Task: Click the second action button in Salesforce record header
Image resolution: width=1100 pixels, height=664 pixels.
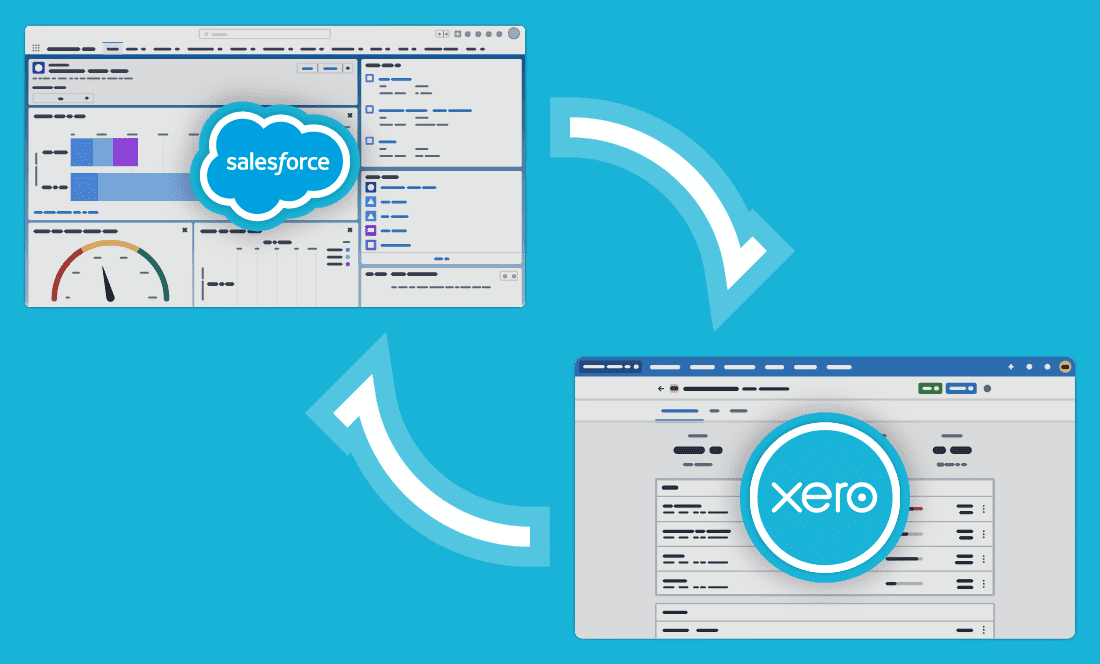Action: [330, 68]
